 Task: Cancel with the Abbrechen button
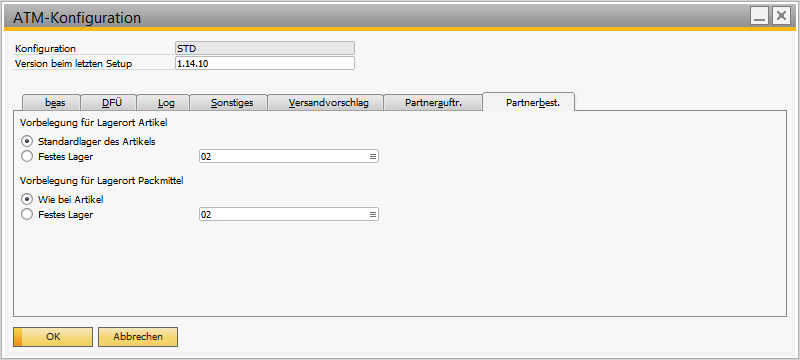138,337
